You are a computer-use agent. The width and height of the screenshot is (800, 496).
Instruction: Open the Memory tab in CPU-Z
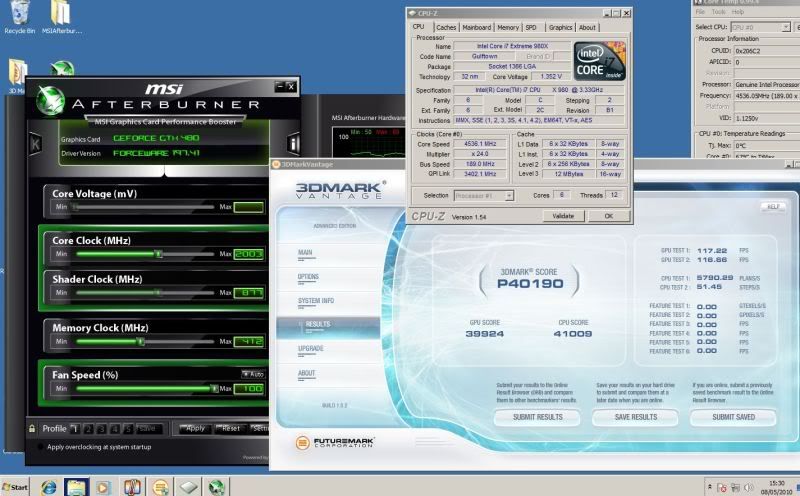pos(508,27)
